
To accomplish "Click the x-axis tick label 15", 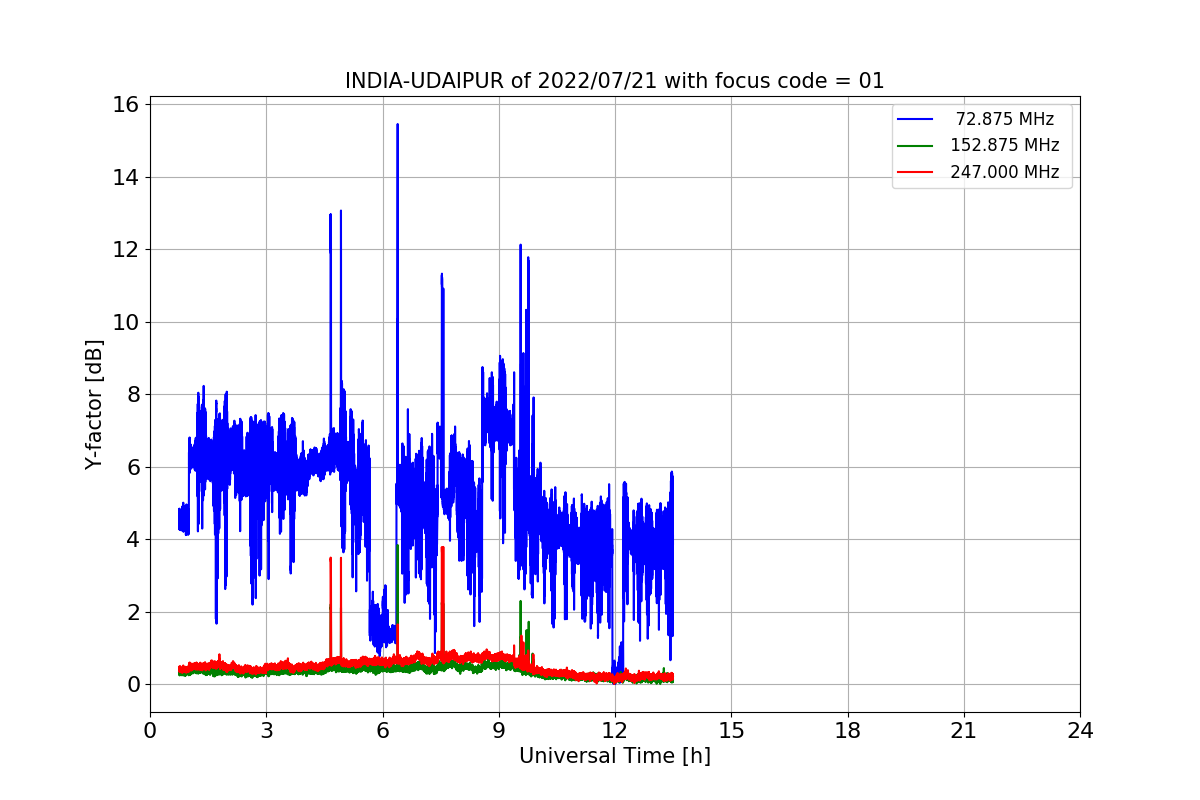I will 731,731.
